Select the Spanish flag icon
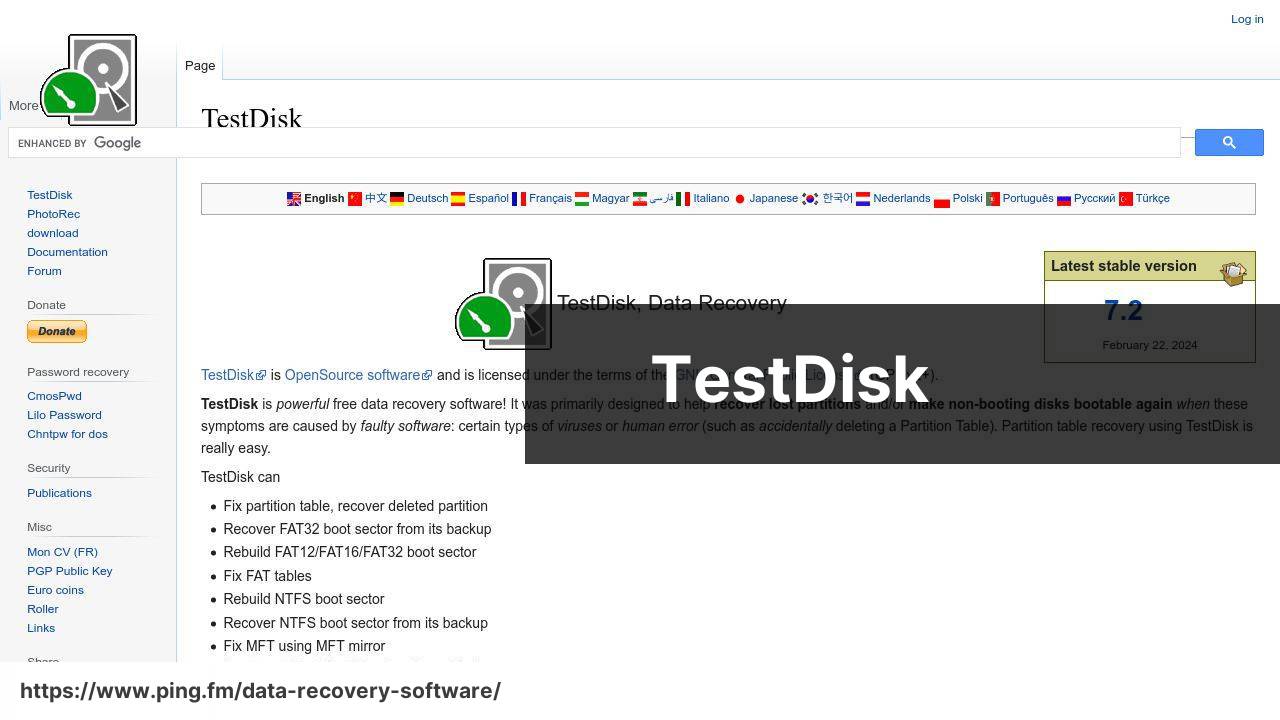 tap(458, 199)
